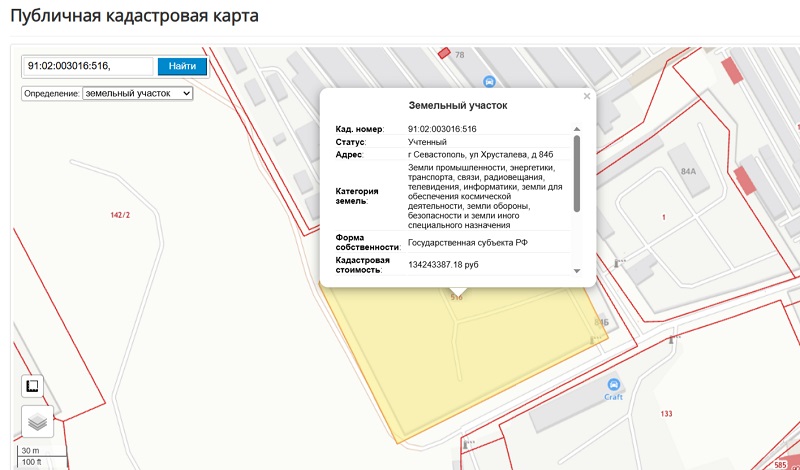Focus the cadastral number search field

(88, 66)
